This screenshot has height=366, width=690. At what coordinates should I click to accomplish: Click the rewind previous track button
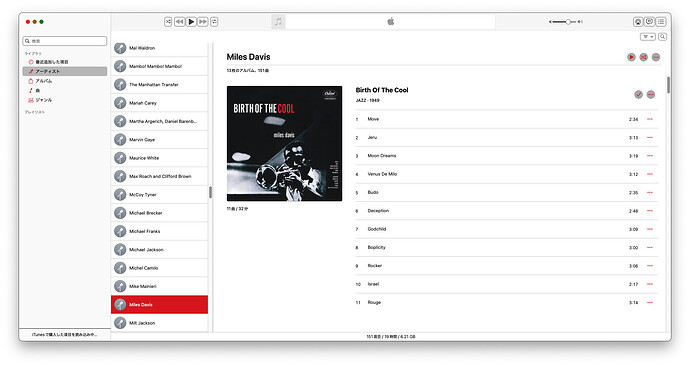tap(180, 22)
